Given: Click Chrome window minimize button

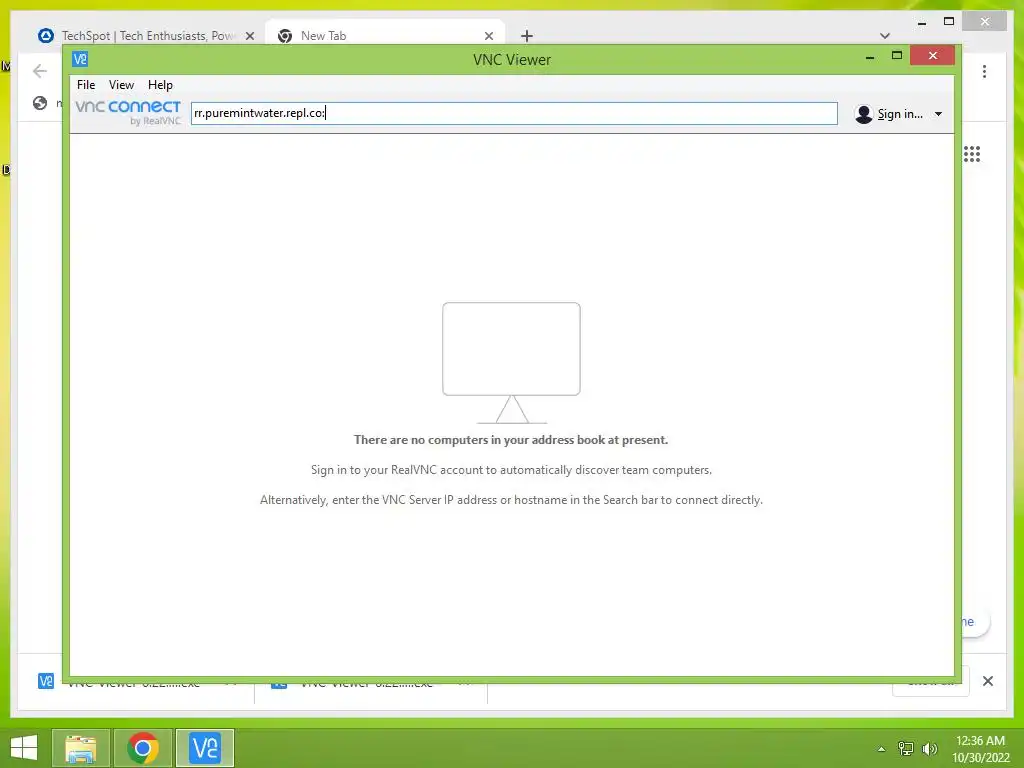Looking at the screenshot, I should [x=921, y=23].
